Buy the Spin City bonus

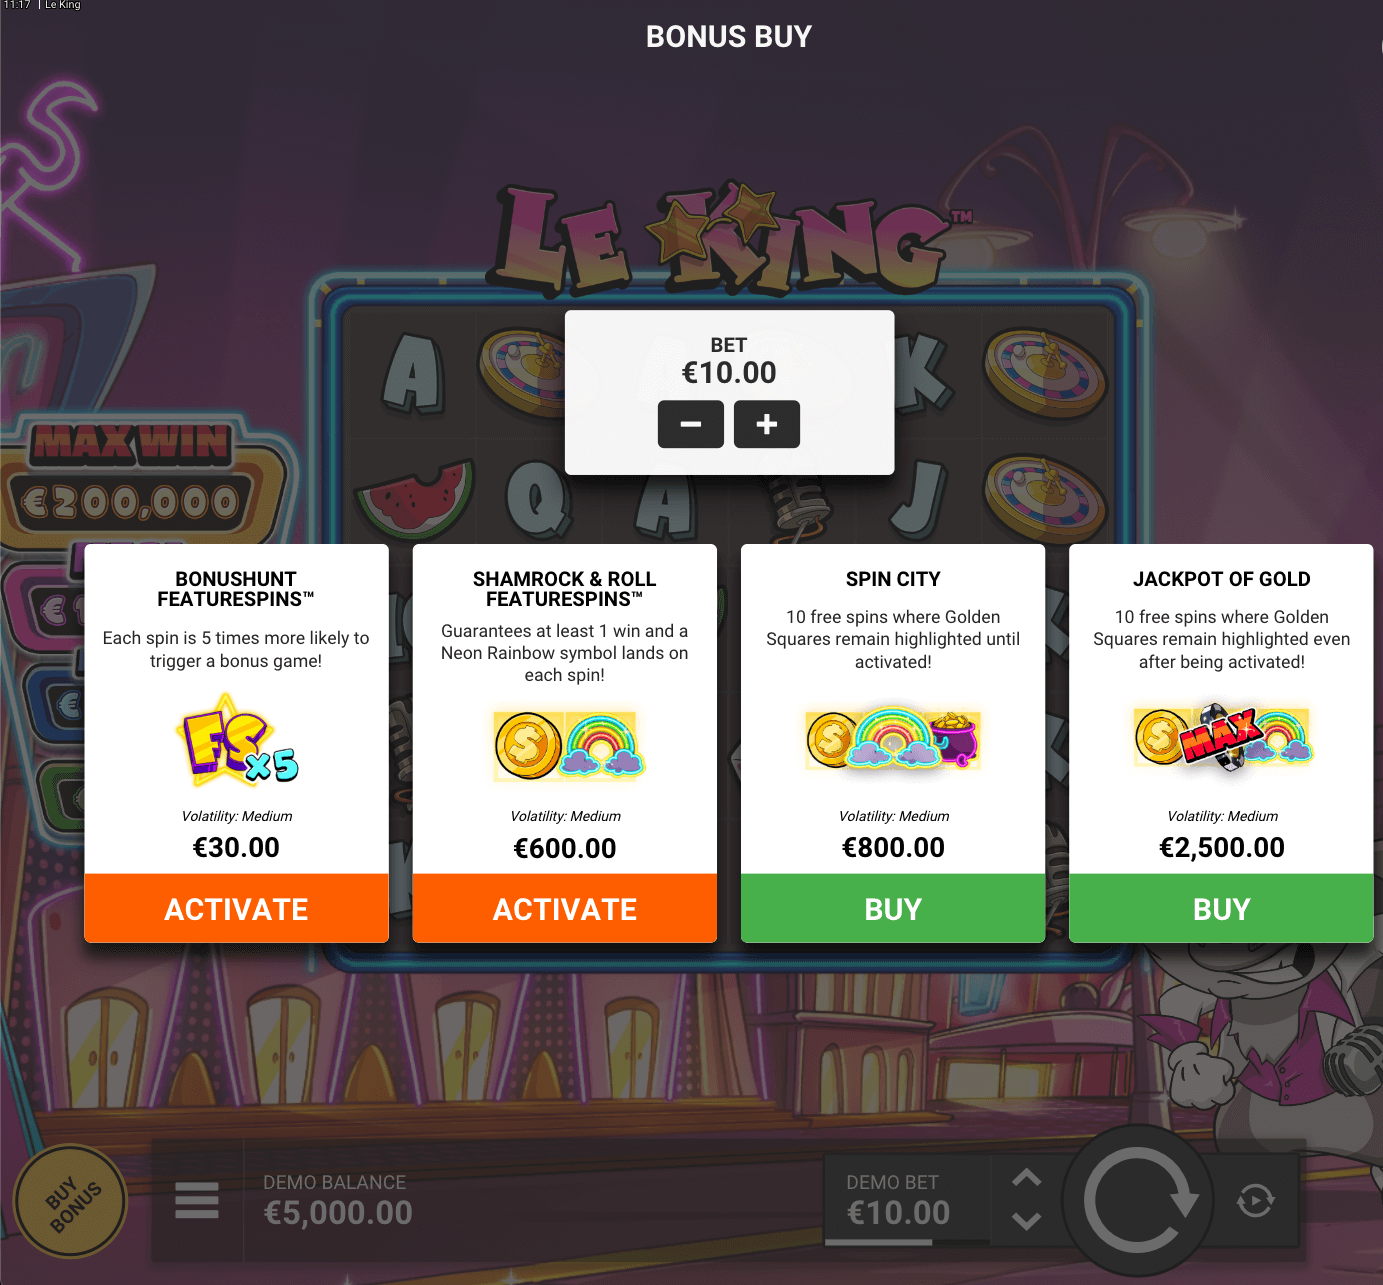point(893,908)
